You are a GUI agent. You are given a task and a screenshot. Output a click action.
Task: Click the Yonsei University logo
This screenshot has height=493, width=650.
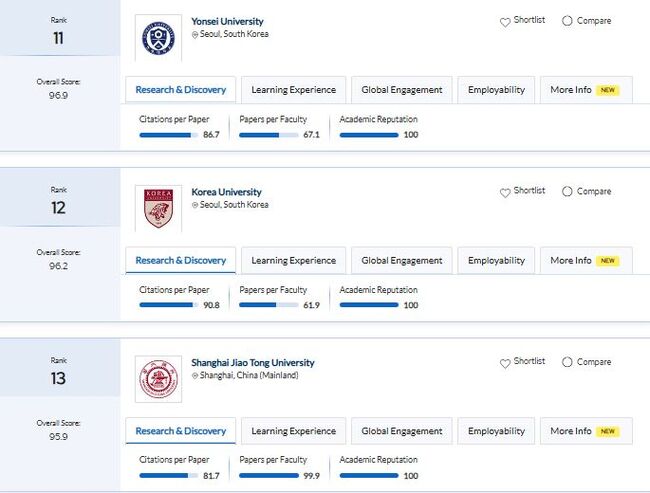pos(158,38)
